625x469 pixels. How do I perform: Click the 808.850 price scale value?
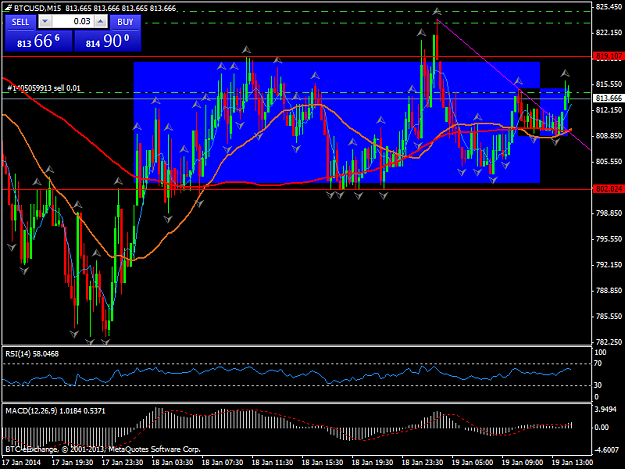(x=609, y=136)
